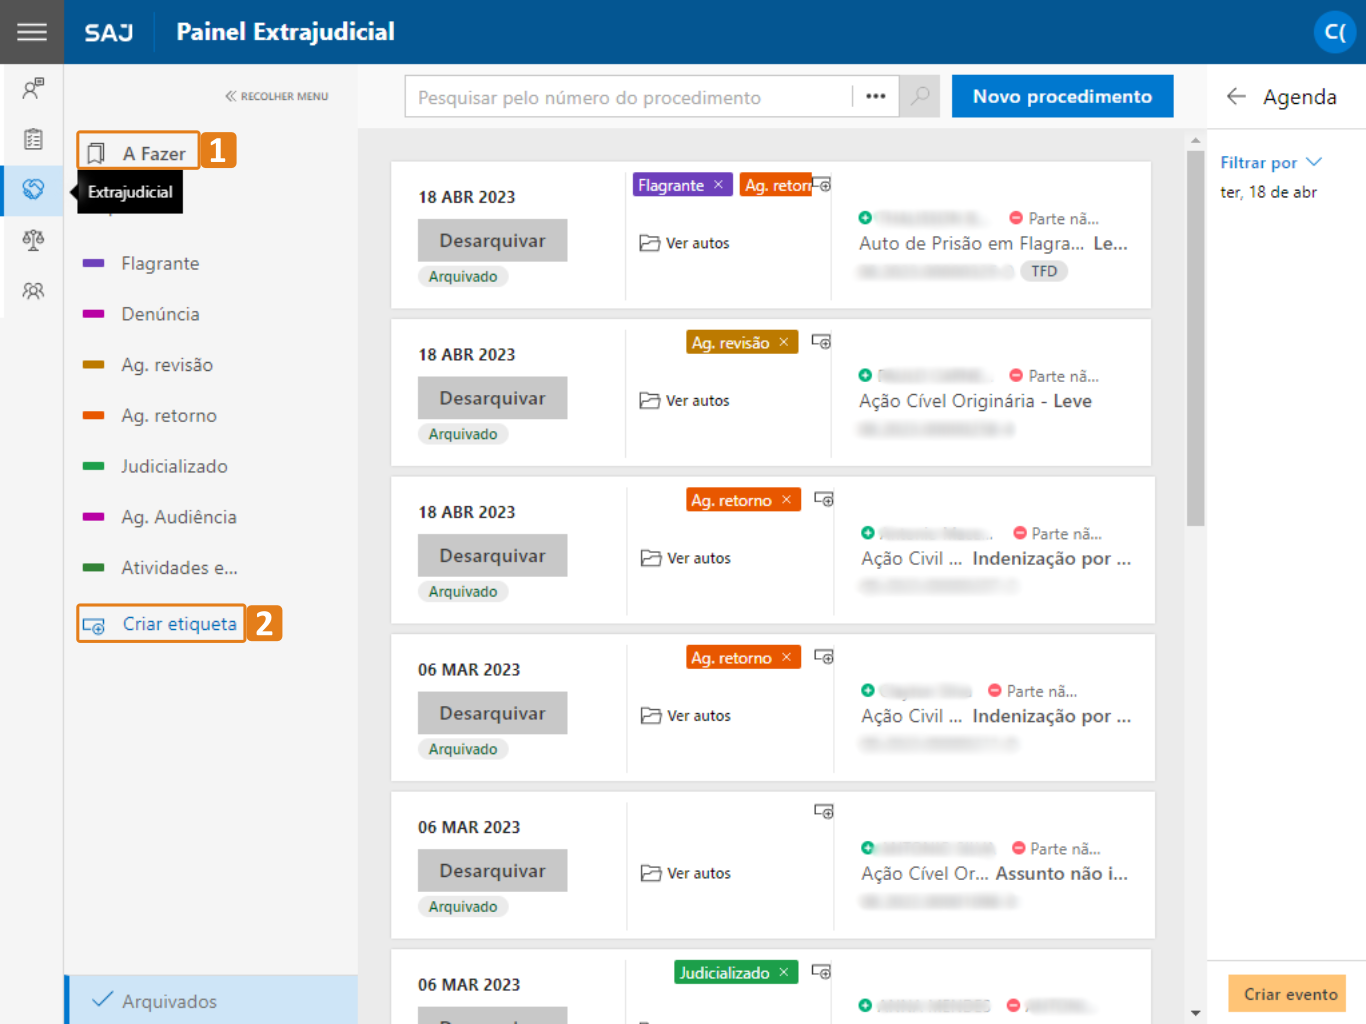Viewport: 1366px width, 1024px height.
Task: Add a tag to the Auto de Prisão card
Action: click(x=822, y=185)
